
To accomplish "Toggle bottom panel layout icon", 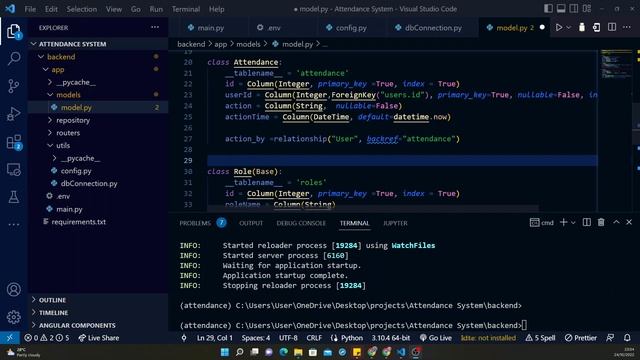I will pyautogui.click(x=561, y=9).
